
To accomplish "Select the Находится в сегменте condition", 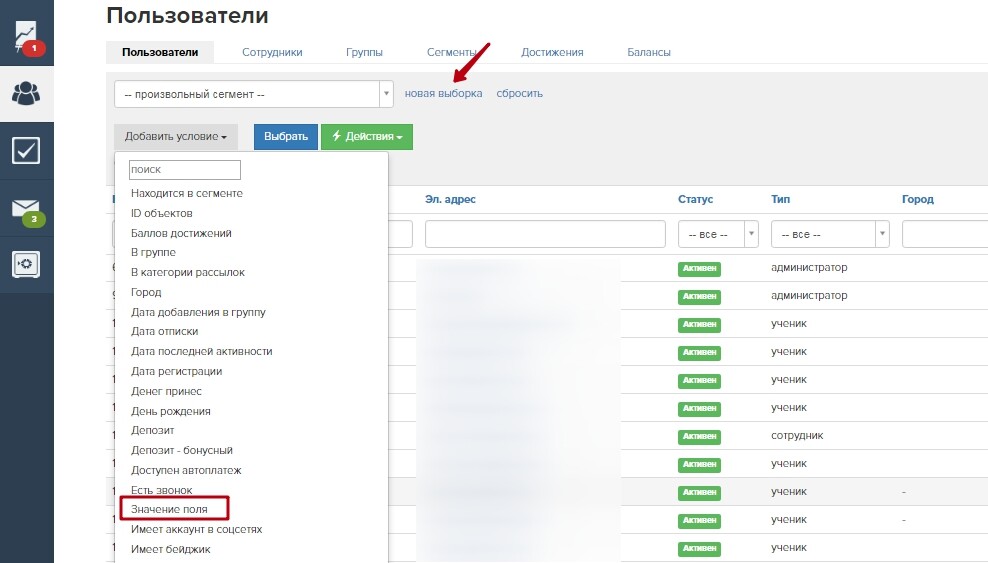I will point(187,193).
